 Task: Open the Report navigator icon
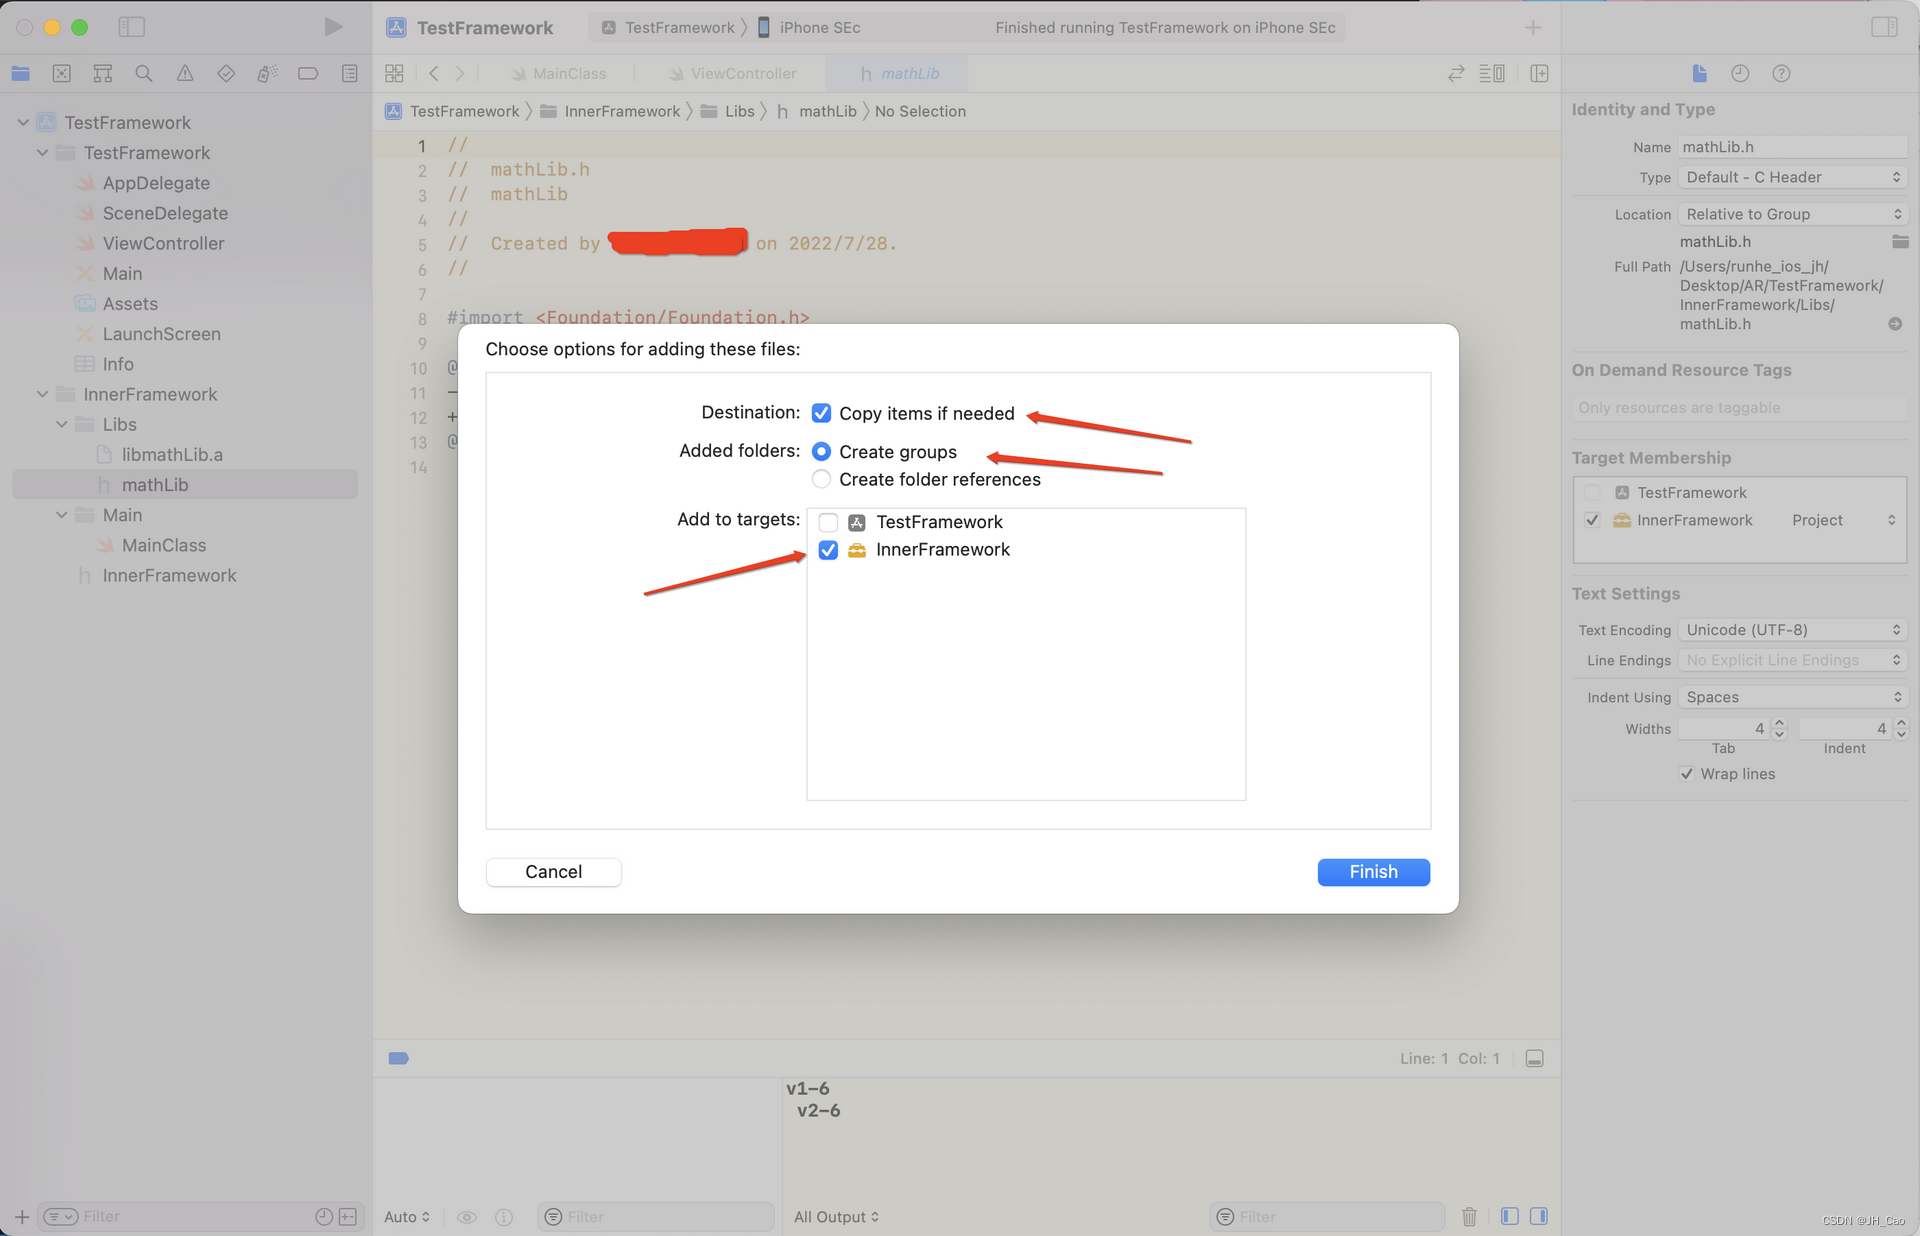point(349,73)
